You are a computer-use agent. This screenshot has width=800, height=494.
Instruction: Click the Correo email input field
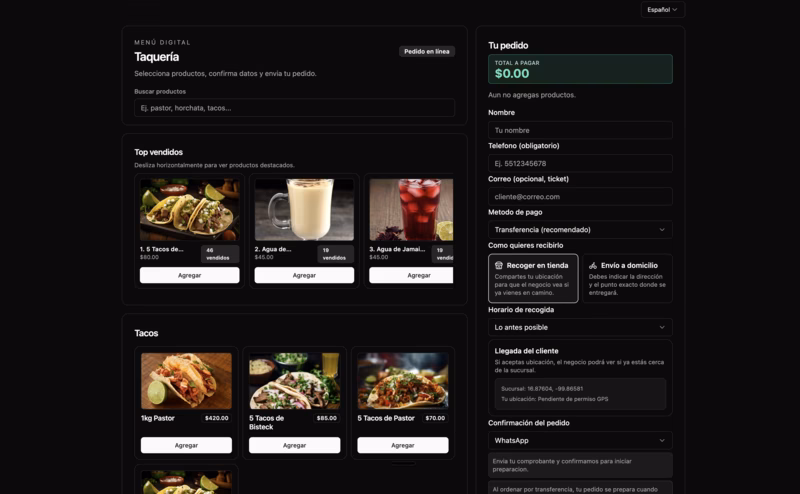tap(580, 196)
